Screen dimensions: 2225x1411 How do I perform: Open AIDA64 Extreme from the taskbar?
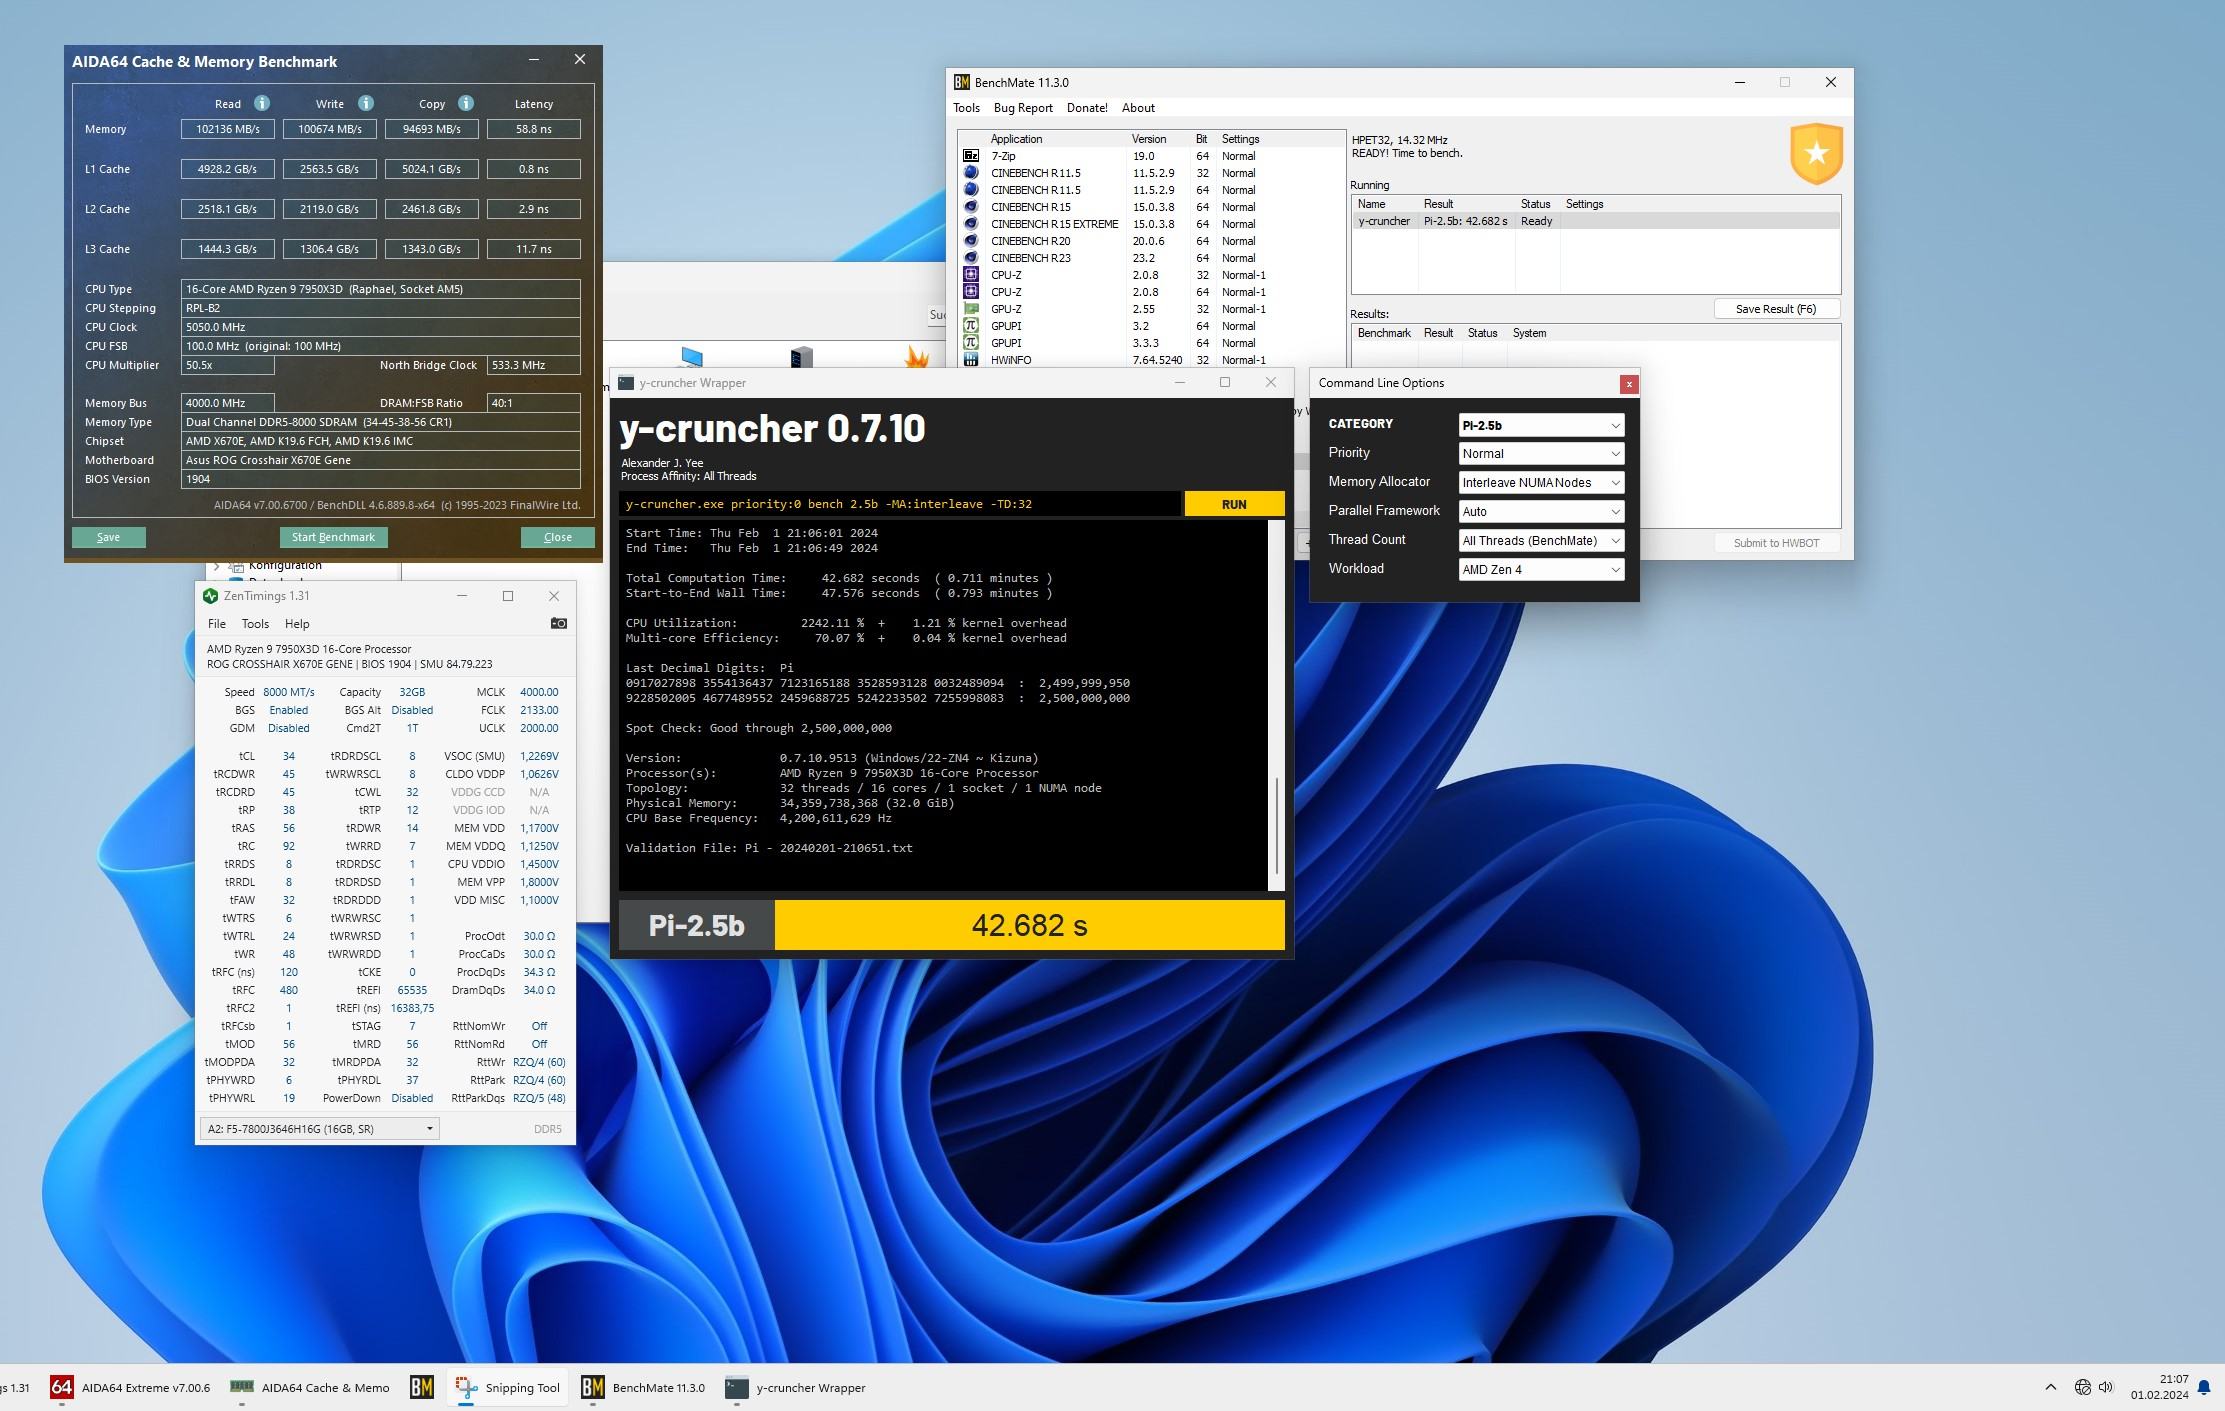click(131, 1387)
